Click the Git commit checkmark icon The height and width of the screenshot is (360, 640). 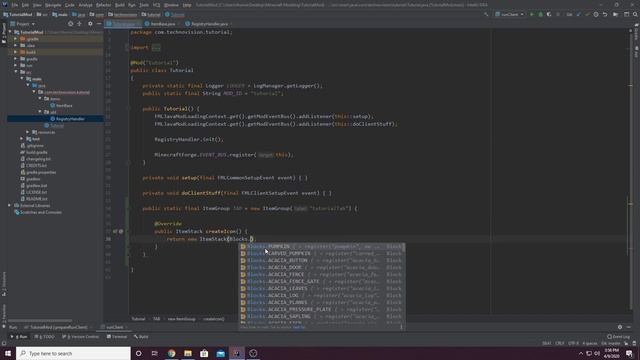pyautogui.click(x=587, y=14)
